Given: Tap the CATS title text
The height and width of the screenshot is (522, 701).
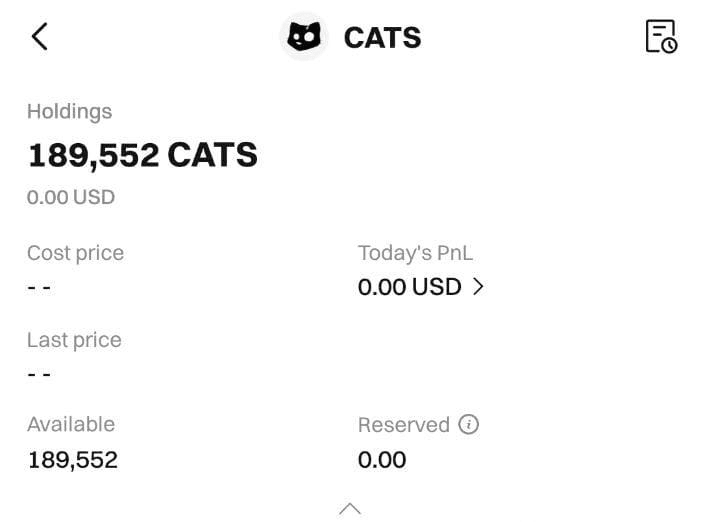Looking at the screenshot, I should (382, 38).
